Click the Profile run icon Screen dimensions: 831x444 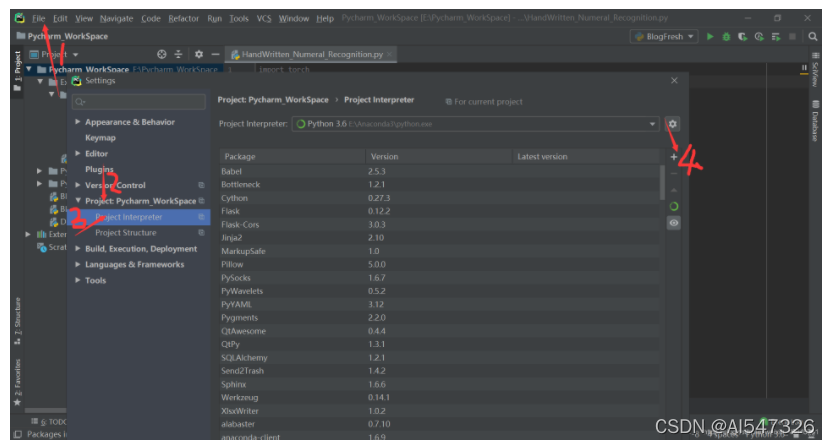pos(759,37)
